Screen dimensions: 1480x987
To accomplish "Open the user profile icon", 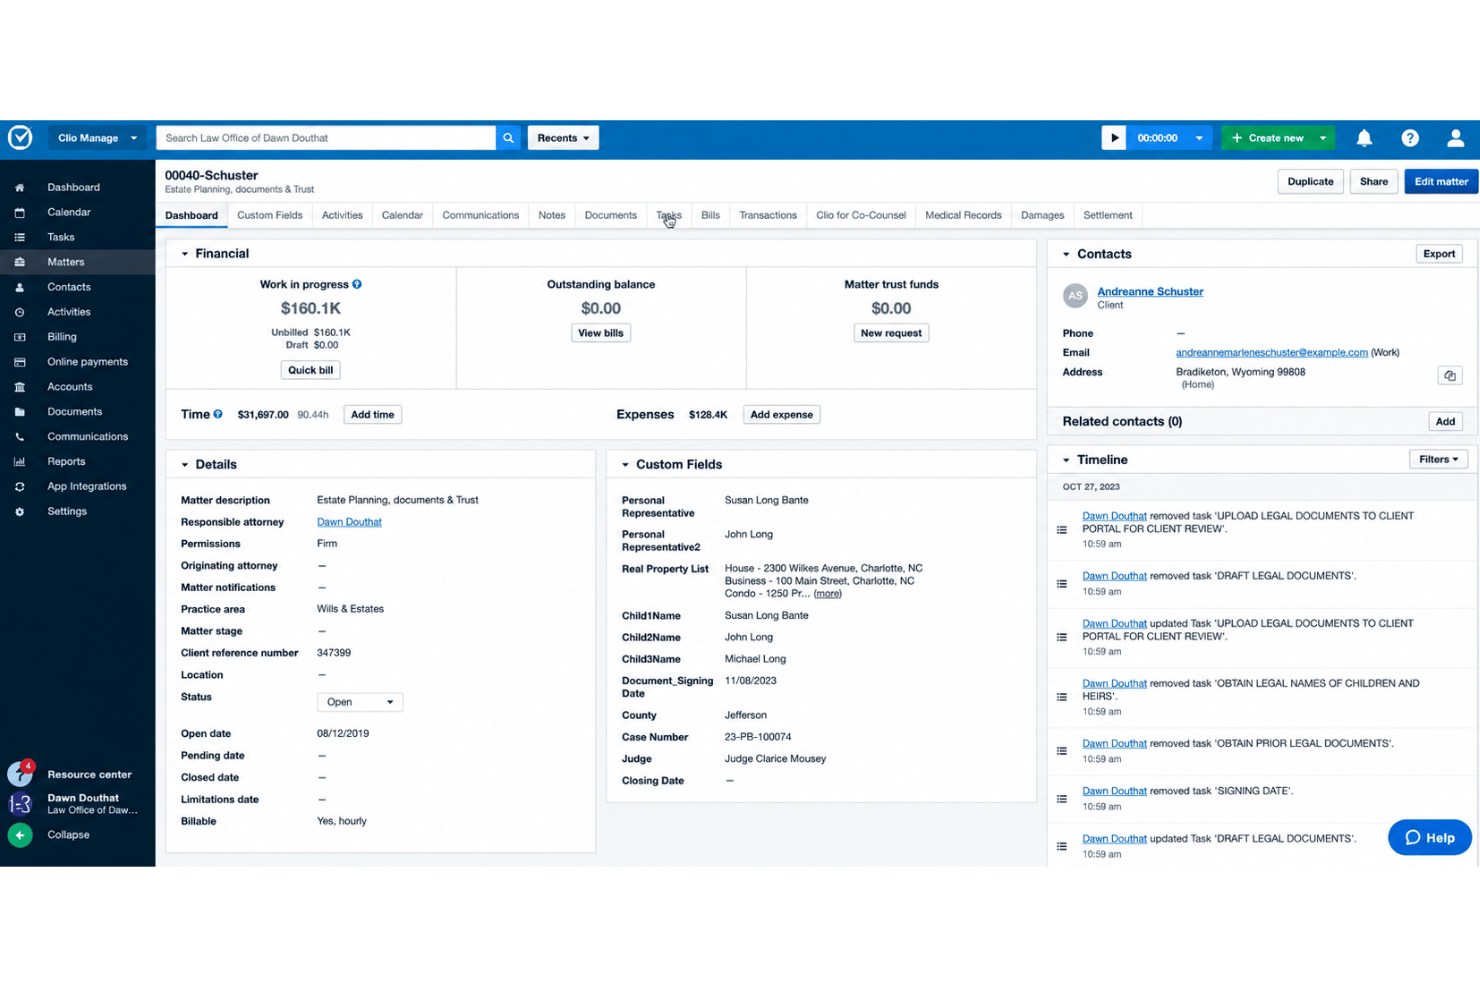I will click(1456, 138).
